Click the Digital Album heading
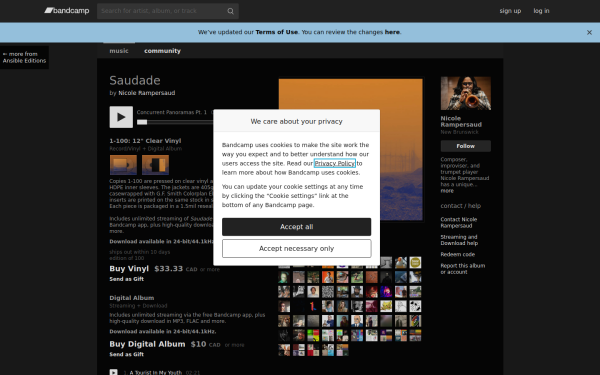 pyautogui.click(x=132, y=298)
